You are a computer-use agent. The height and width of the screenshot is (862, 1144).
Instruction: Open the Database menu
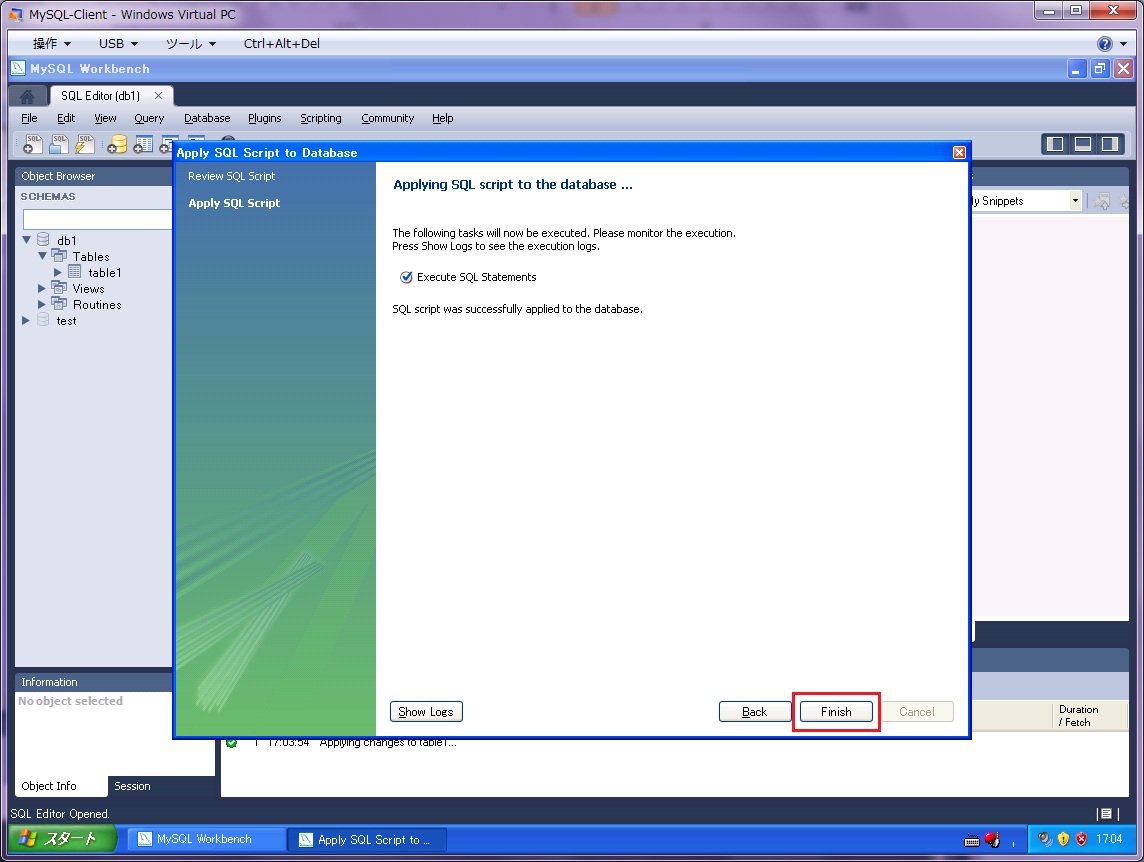(207, 118)
